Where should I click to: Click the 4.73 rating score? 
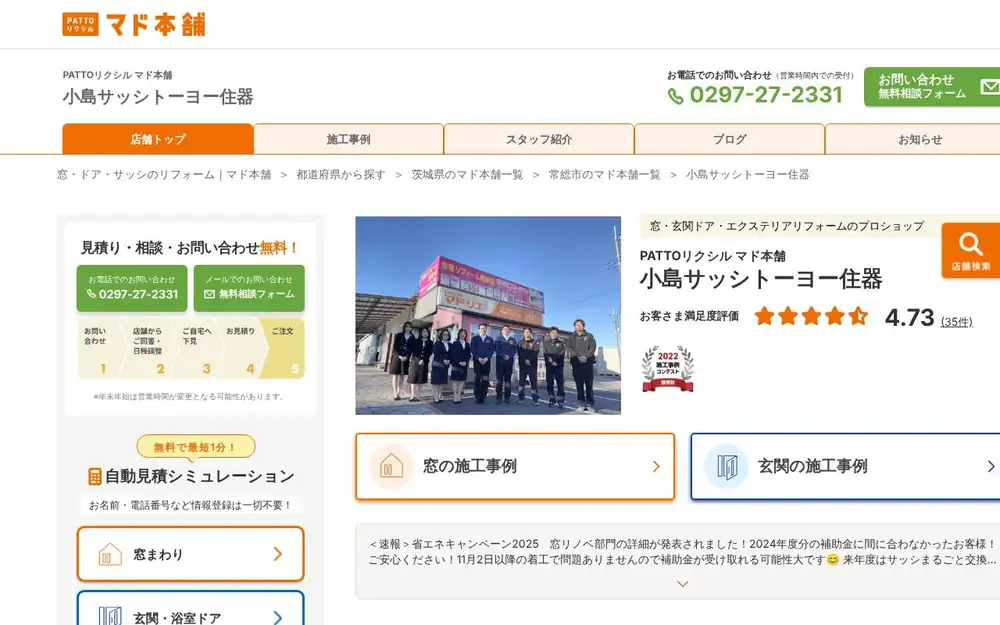pos(909,317)
